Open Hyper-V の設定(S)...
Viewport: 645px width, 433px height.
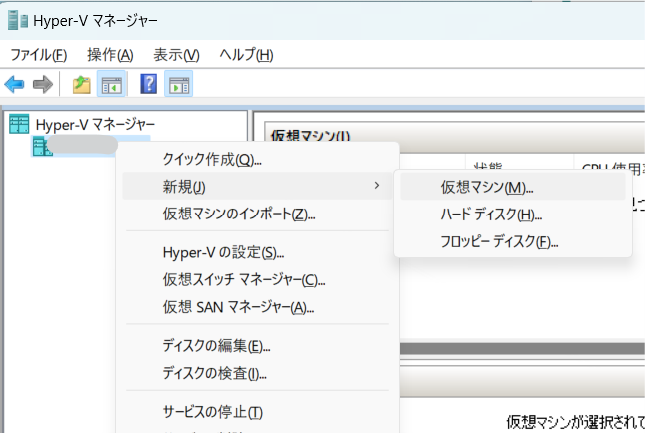tap(258, 252)
